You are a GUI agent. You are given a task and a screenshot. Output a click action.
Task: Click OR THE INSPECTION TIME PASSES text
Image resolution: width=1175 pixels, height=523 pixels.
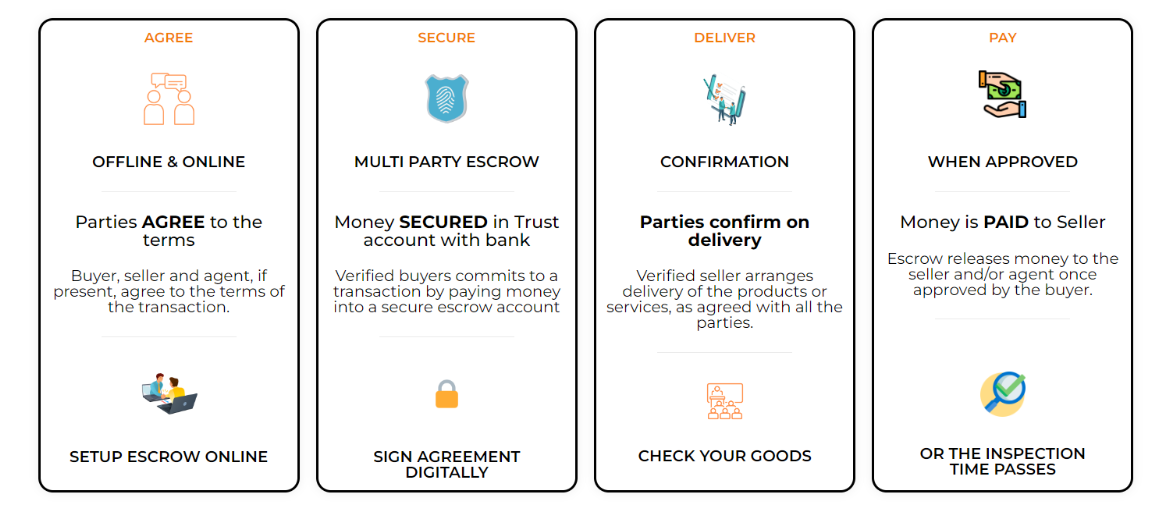tap(1003, 461)
